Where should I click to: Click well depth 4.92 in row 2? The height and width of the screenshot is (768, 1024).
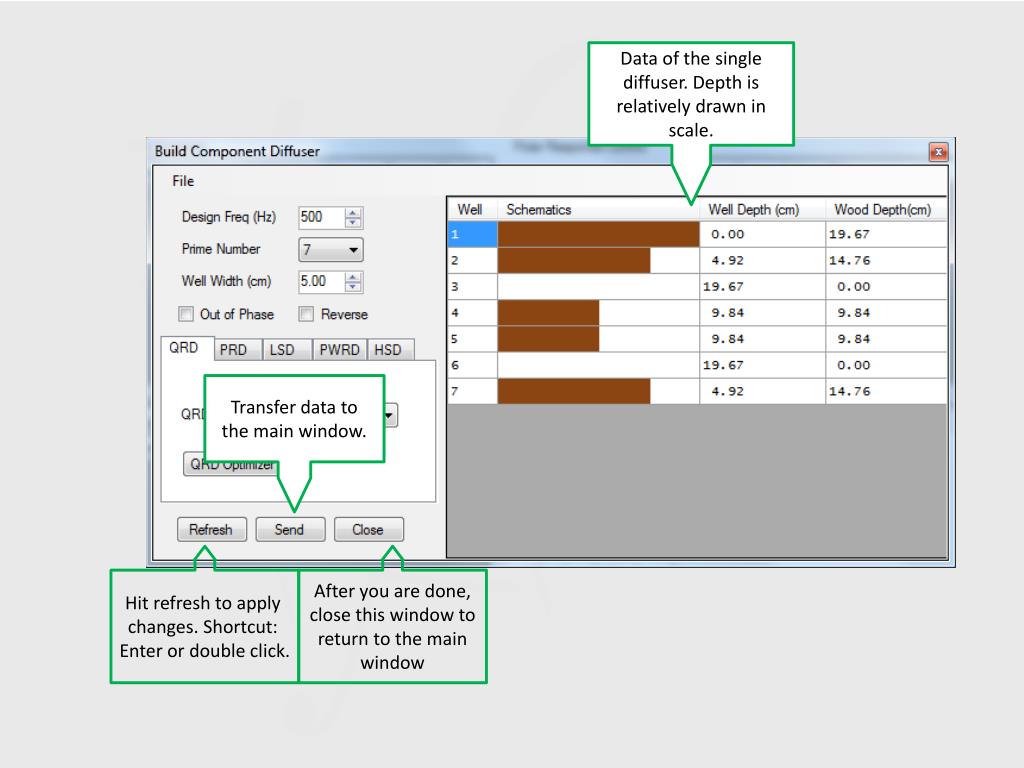click(762, 261)
